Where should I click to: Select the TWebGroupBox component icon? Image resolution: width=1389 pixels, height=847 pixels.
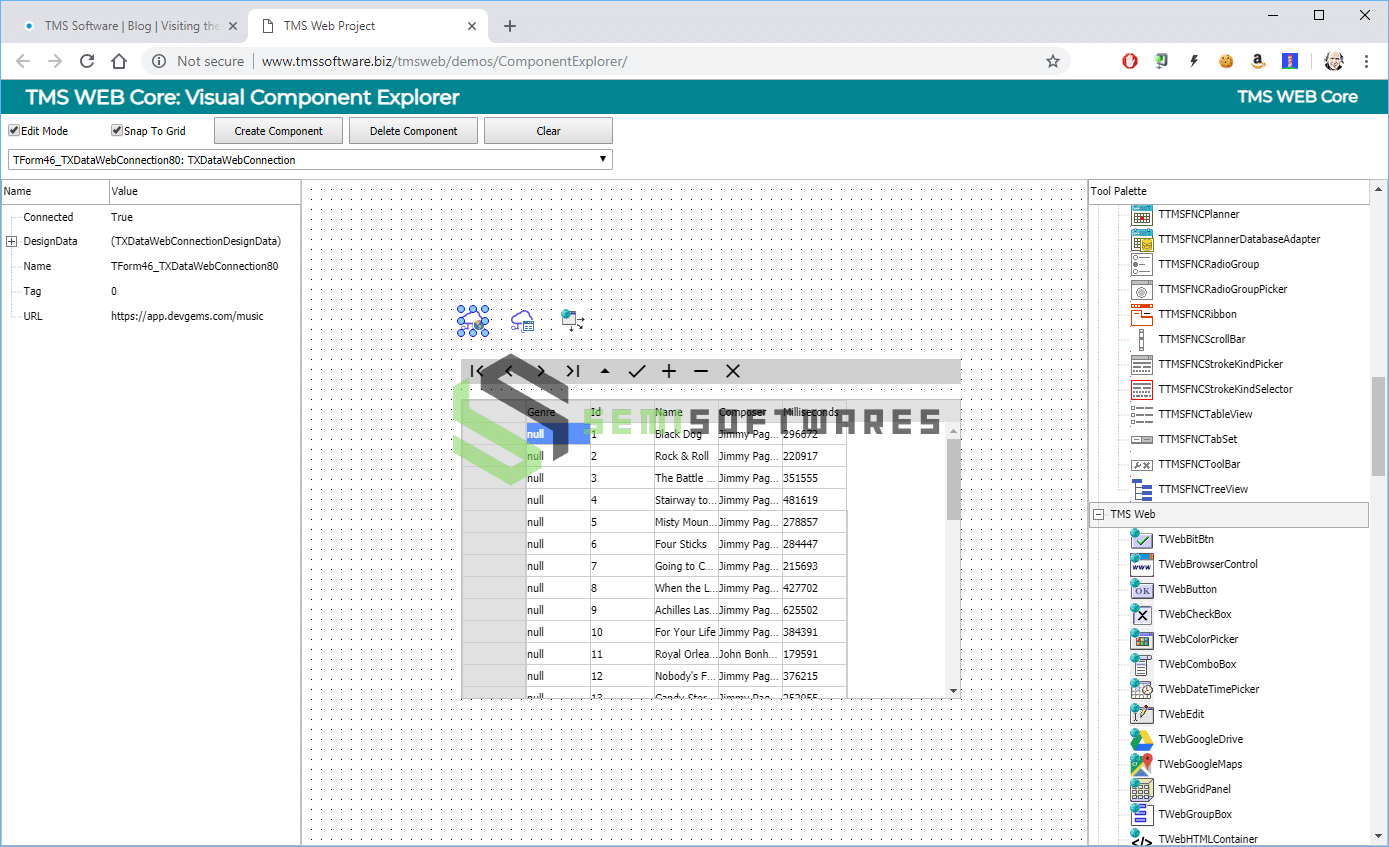1141,815
